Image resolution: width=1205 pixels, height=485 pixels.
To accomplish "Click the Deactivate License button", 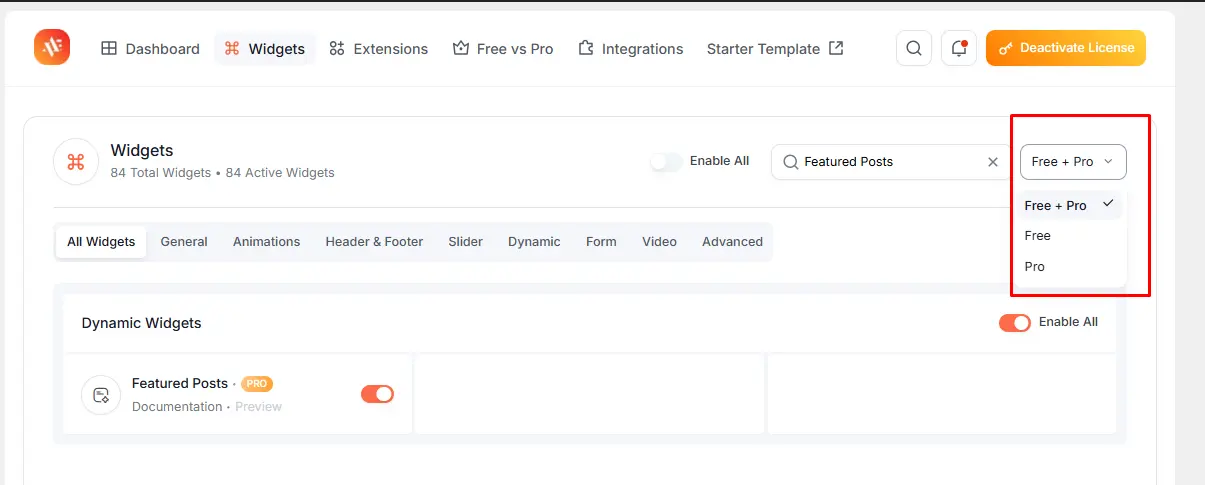I will point(1065,48).
